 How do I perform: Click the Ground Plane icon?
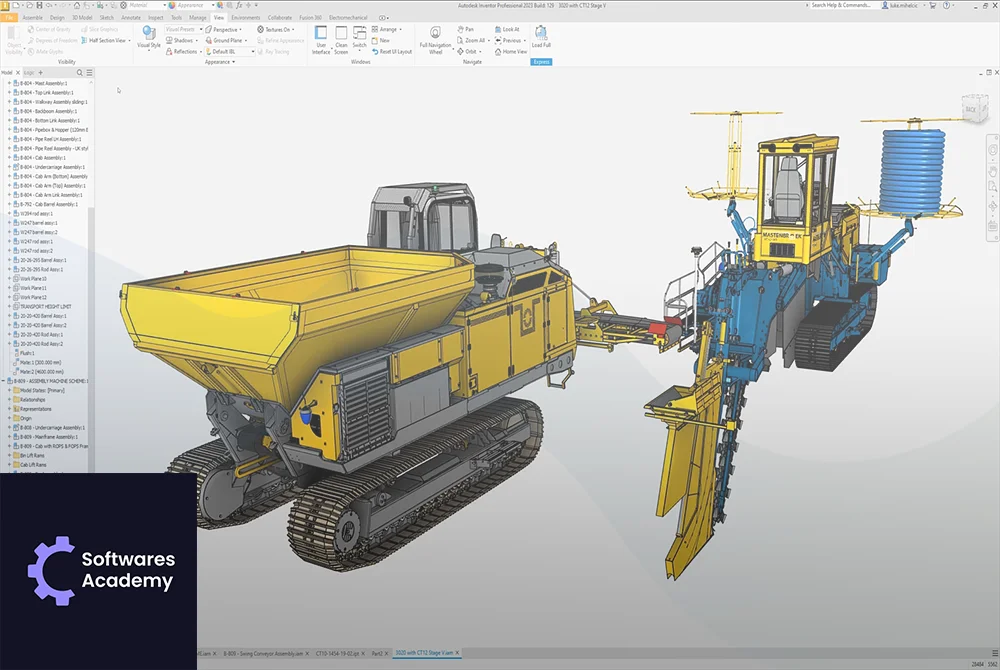tap(209, 40)
